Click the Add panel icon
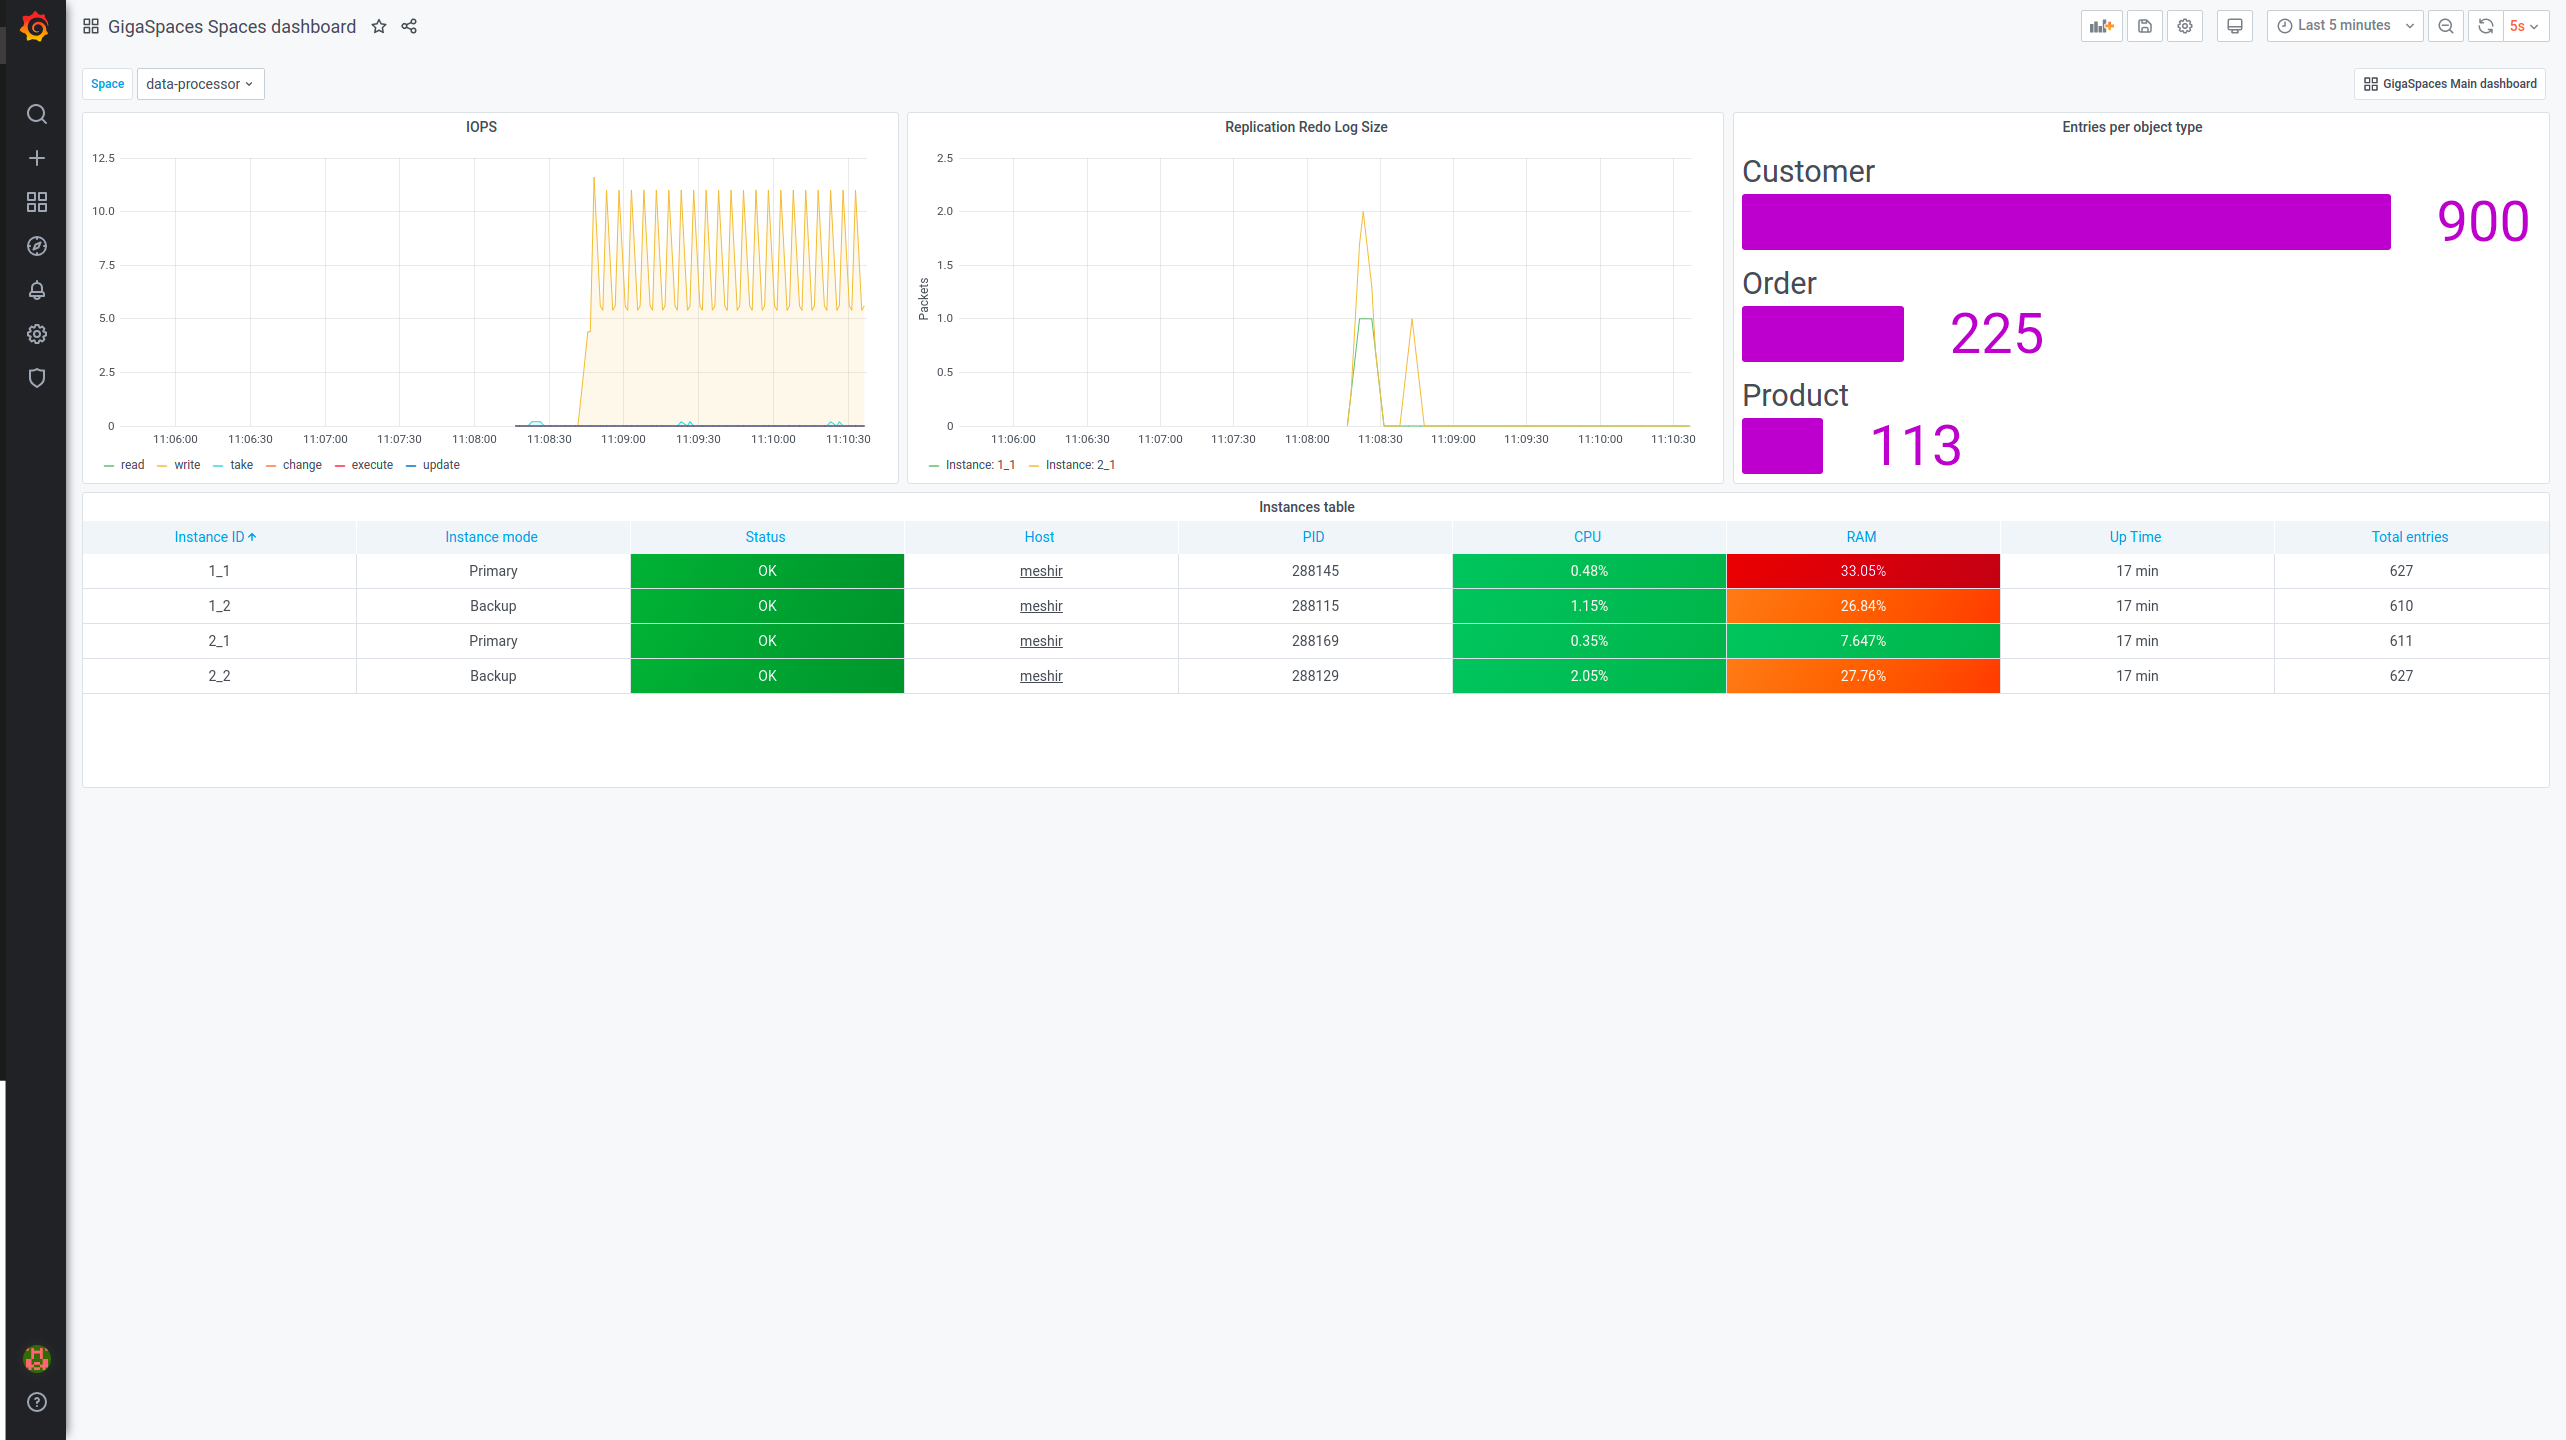Image resolution: width=2566 pixels, height=1440 pixels. point(2102,26)
